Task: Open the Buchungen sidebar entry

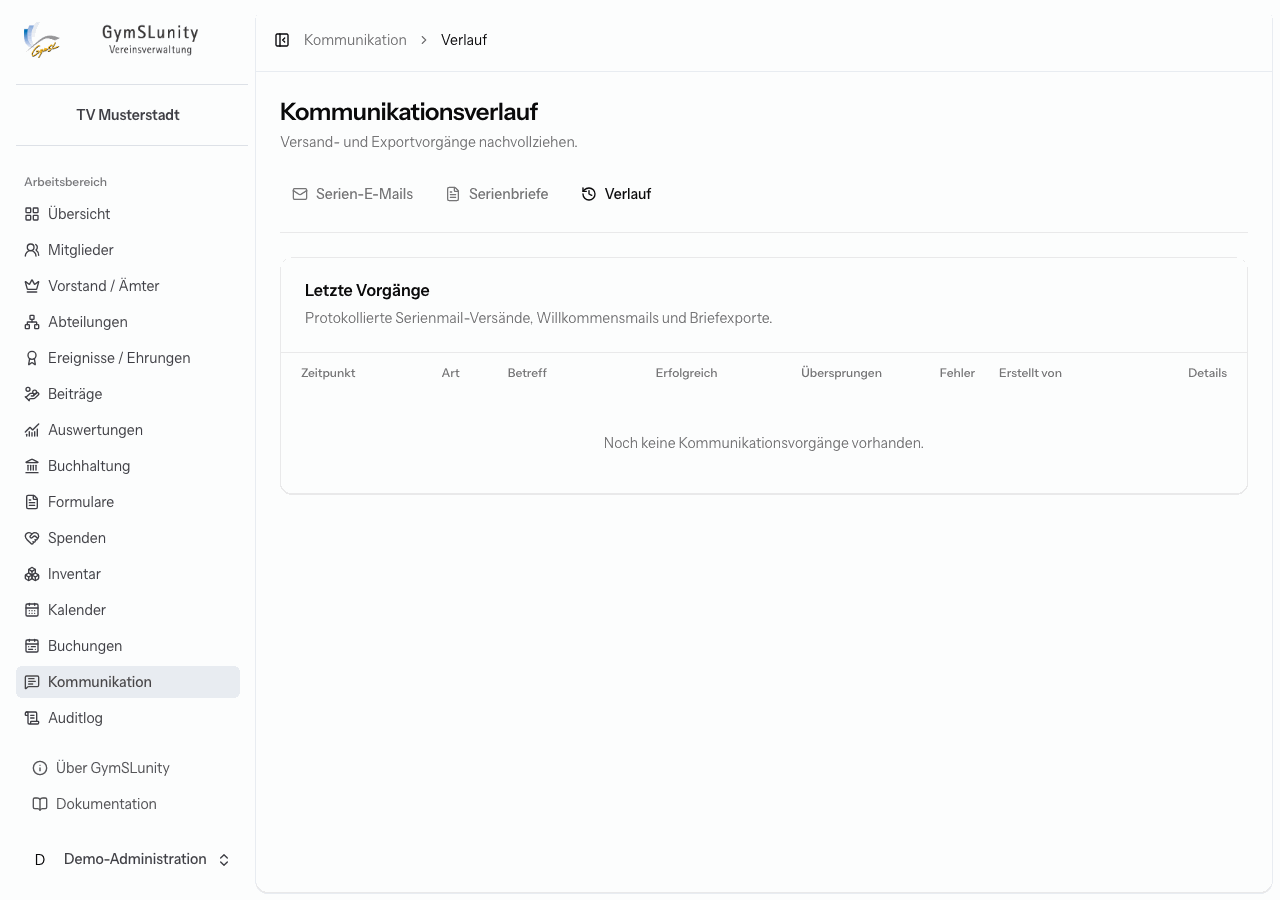Action: point(128,646)
